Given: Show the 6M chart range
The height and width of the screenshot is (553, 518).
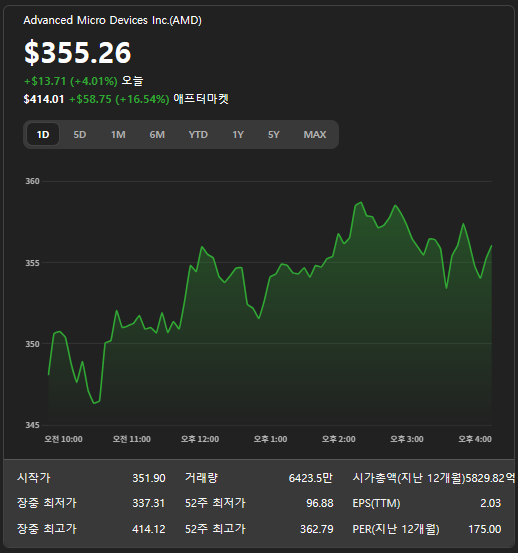Looking at the screenshot, I should 157,134.
